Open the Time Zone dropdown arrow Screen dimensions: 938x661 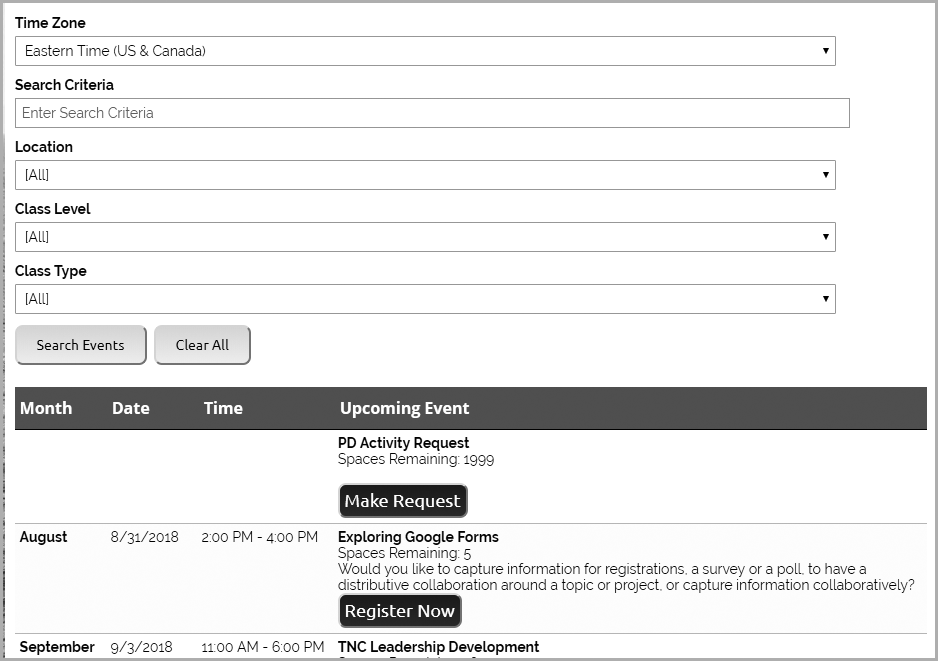[x=825, y=50]
